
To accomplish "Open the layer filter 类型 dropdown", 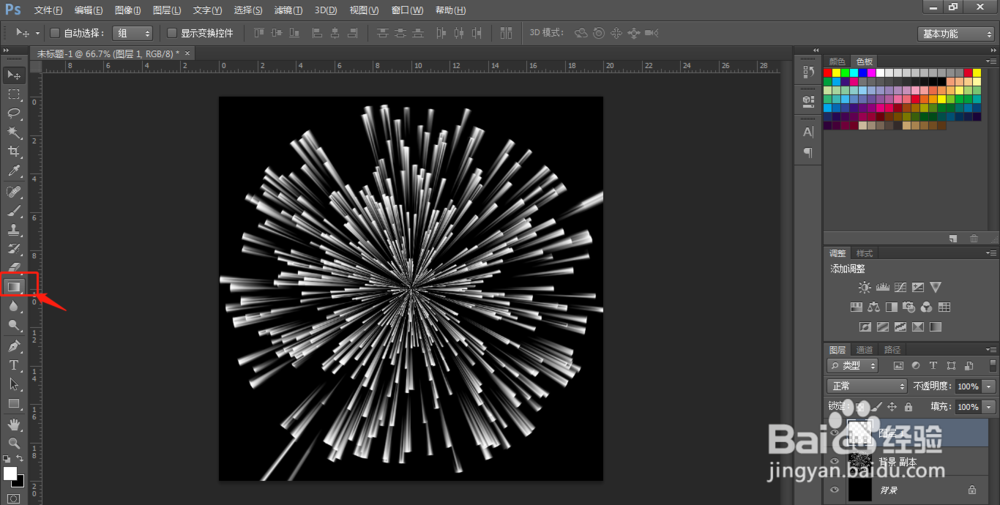I will point(852,366).
